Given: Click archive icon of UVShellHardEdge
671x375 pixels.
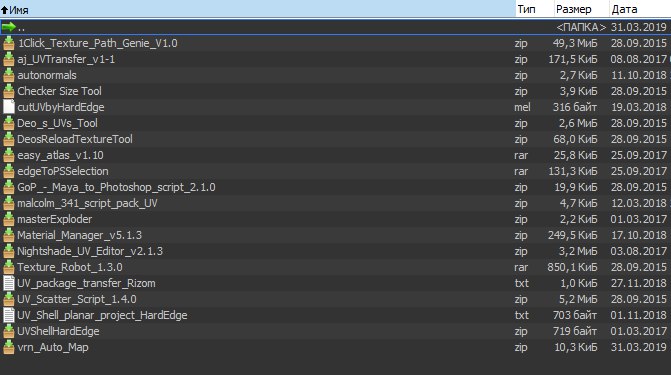Looking at the screenshot, I should click(9, 331).
